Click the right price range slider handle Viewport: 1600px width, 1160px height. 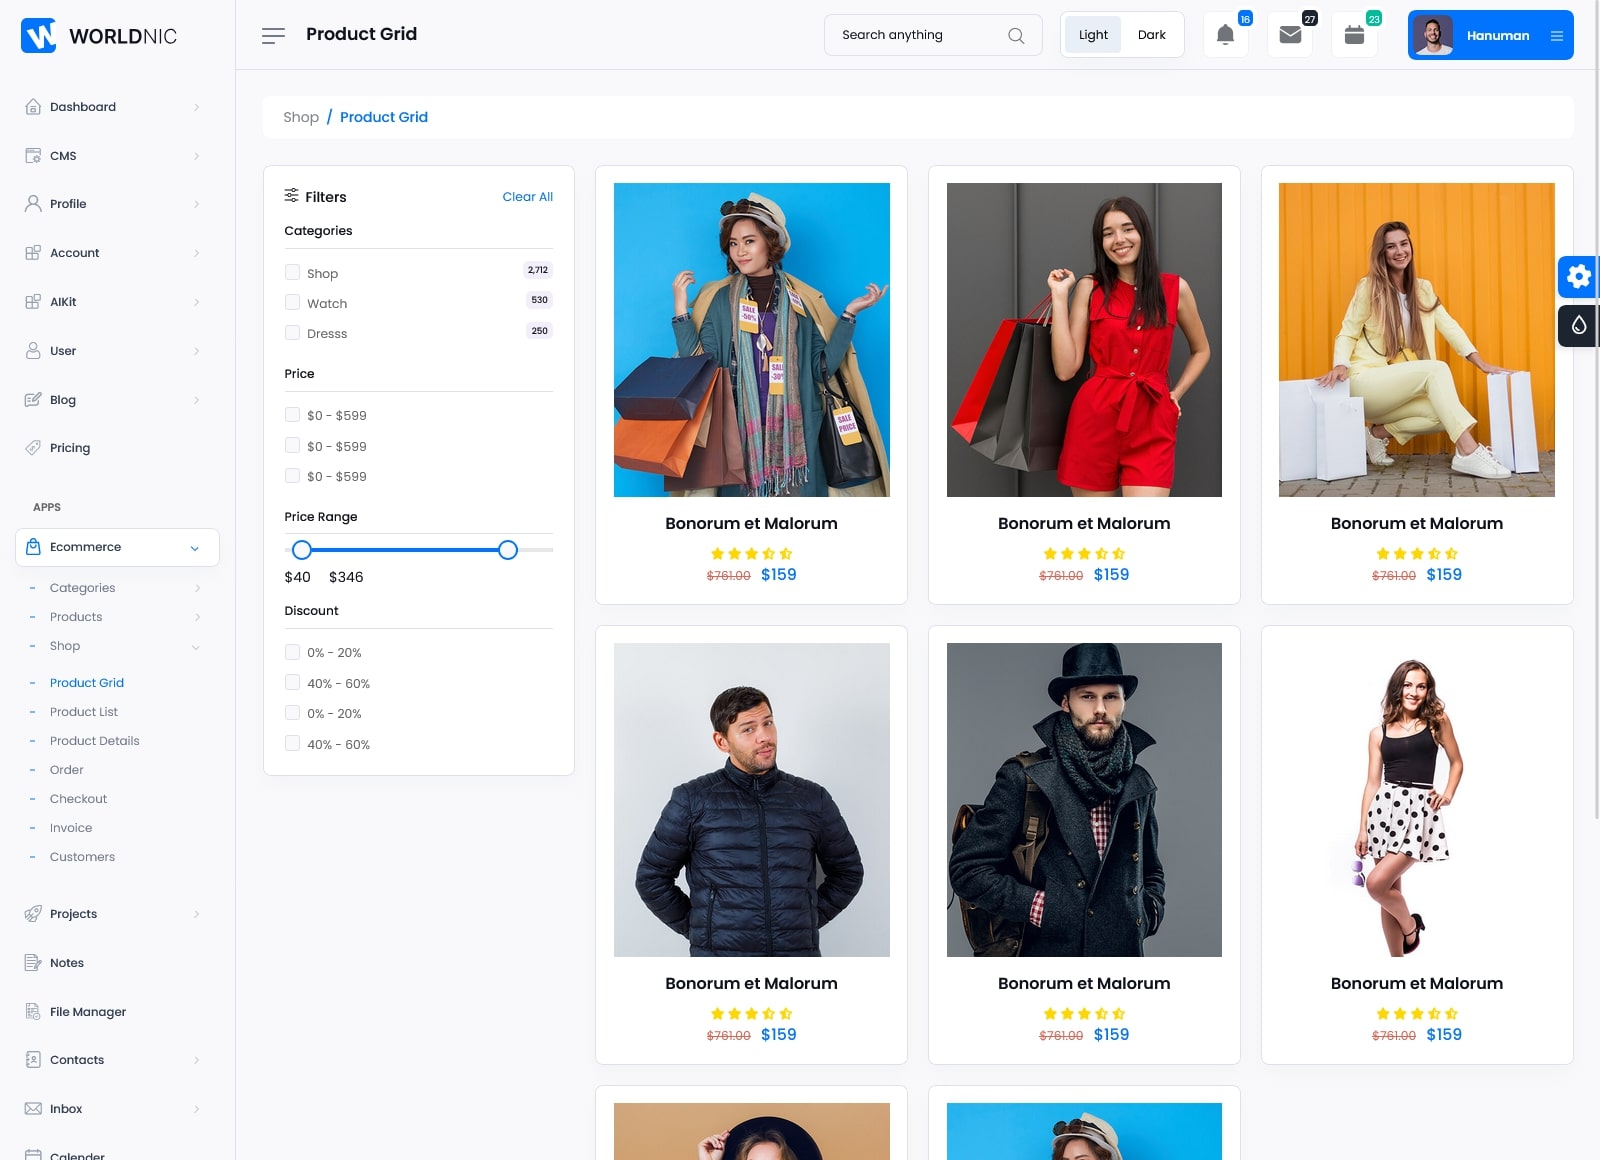tap(508, 550)
